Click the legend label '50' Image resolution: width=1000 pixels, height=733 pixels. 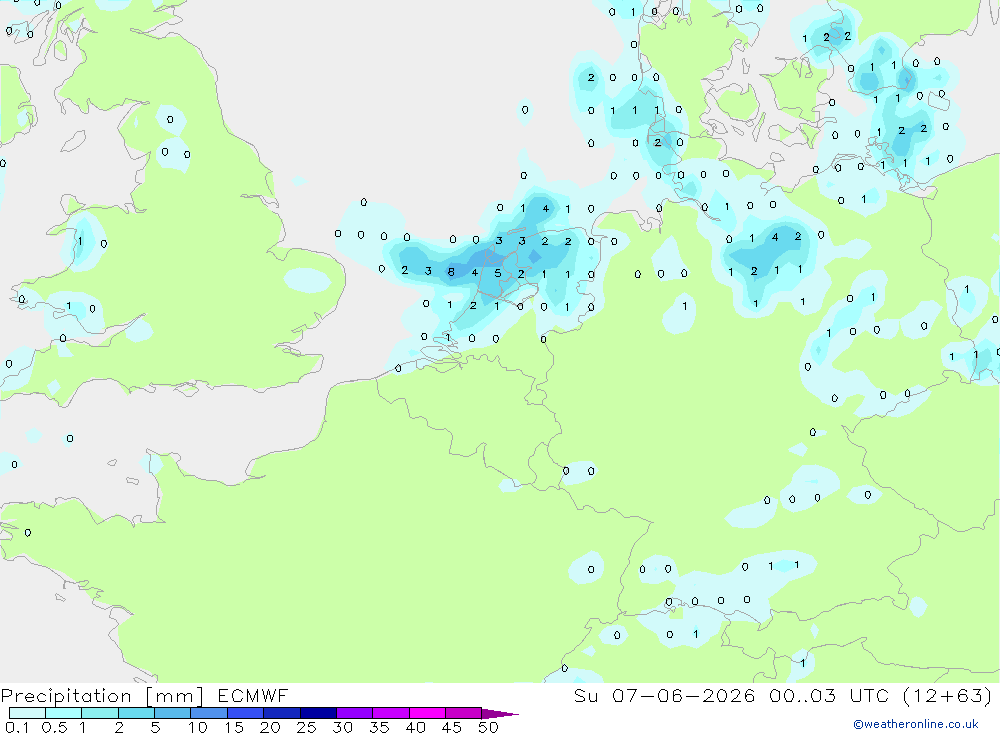(x=488, y=727)
